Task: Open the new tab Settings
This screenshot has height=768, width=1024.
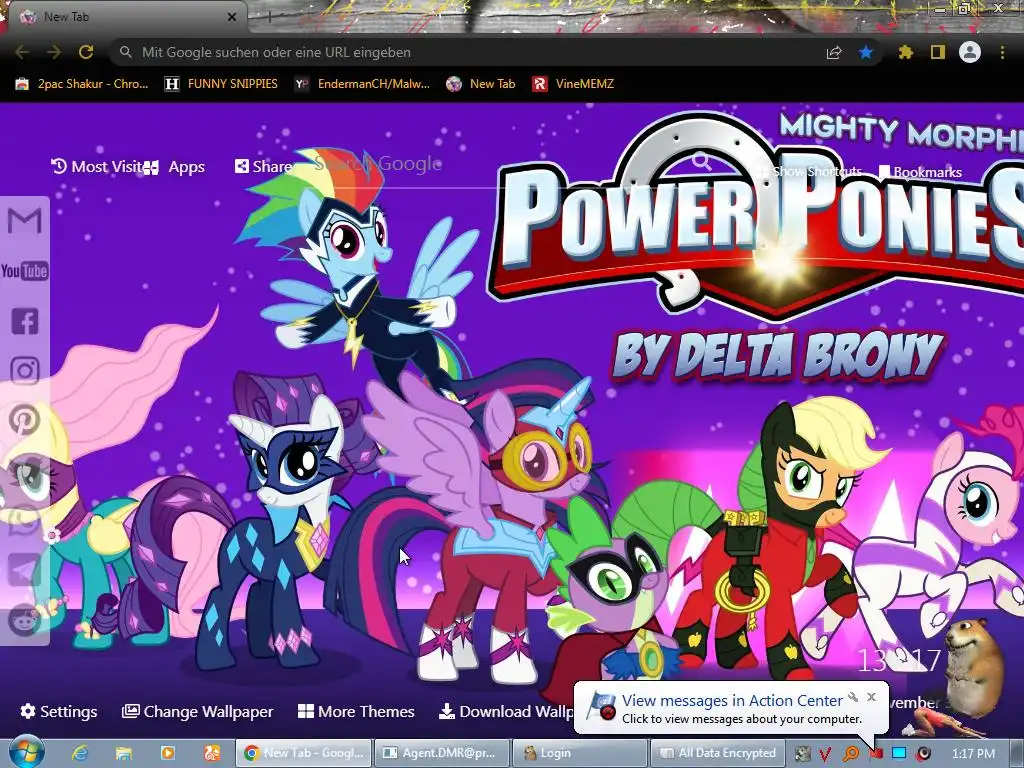Action: pyautogui.click(x=59, y=711)
